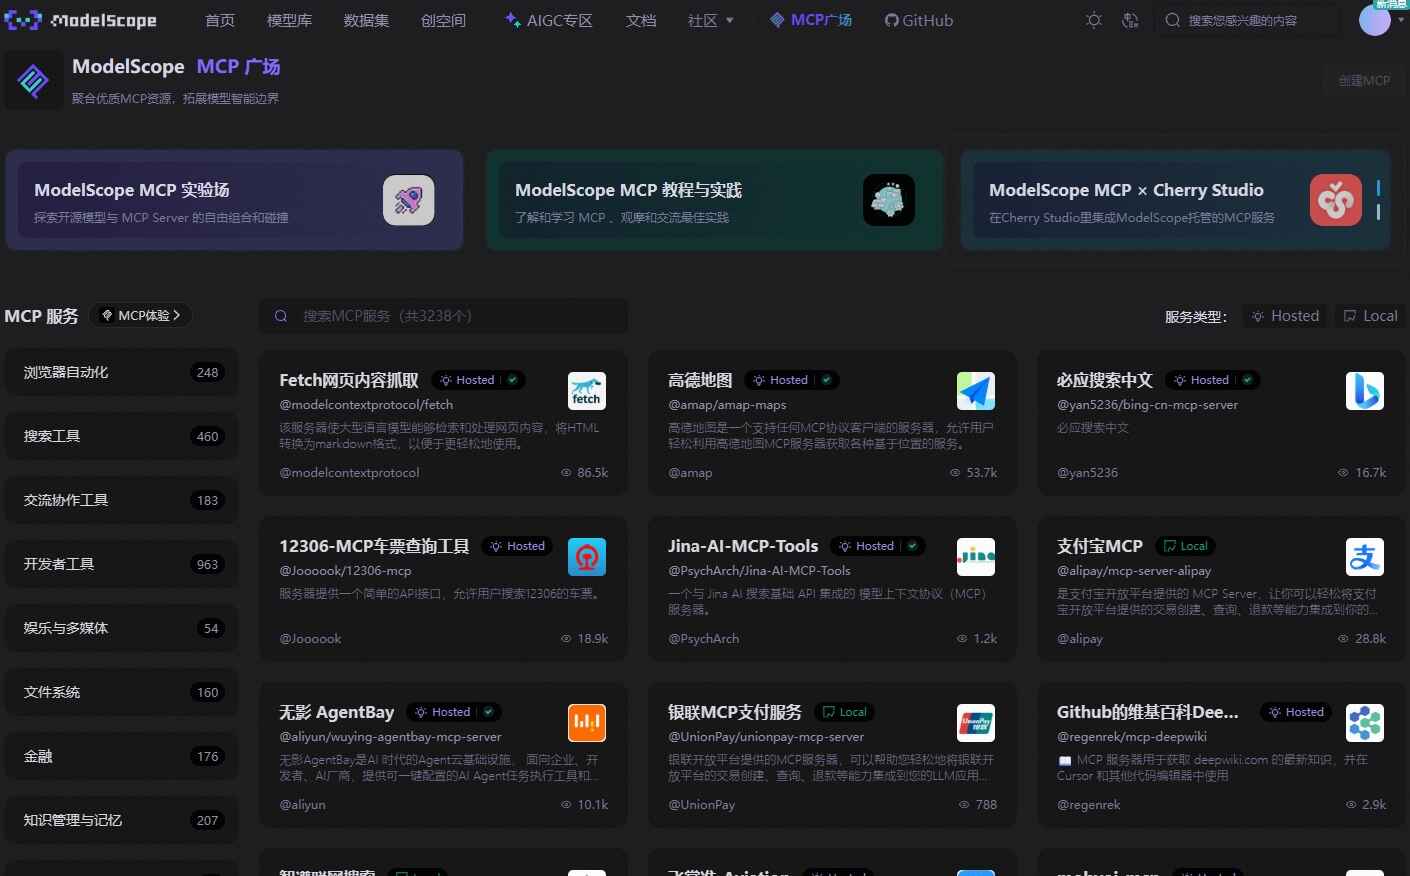This screenshot has height=876, width=1410.
Task: Open the ModelScope MCP 实验场 banner
Action: point(234,200)
